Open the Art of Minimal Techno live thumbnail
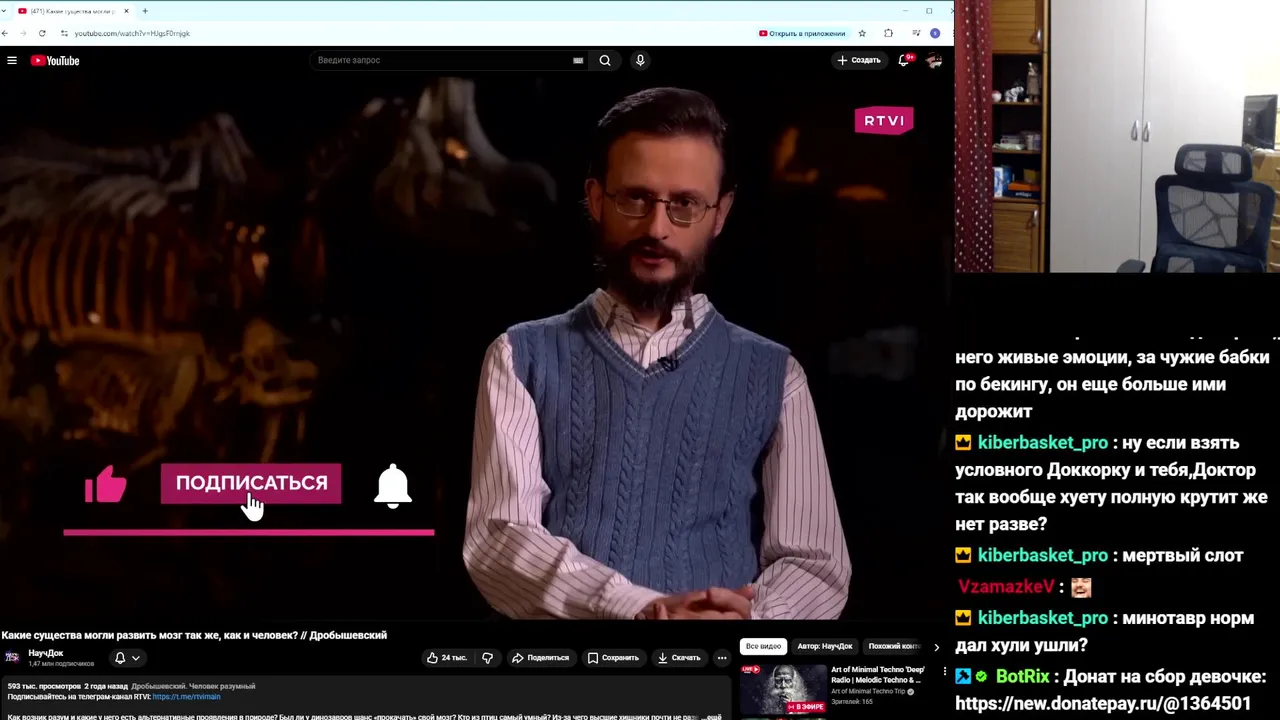The image size is (1280, 720). (783, 690)
